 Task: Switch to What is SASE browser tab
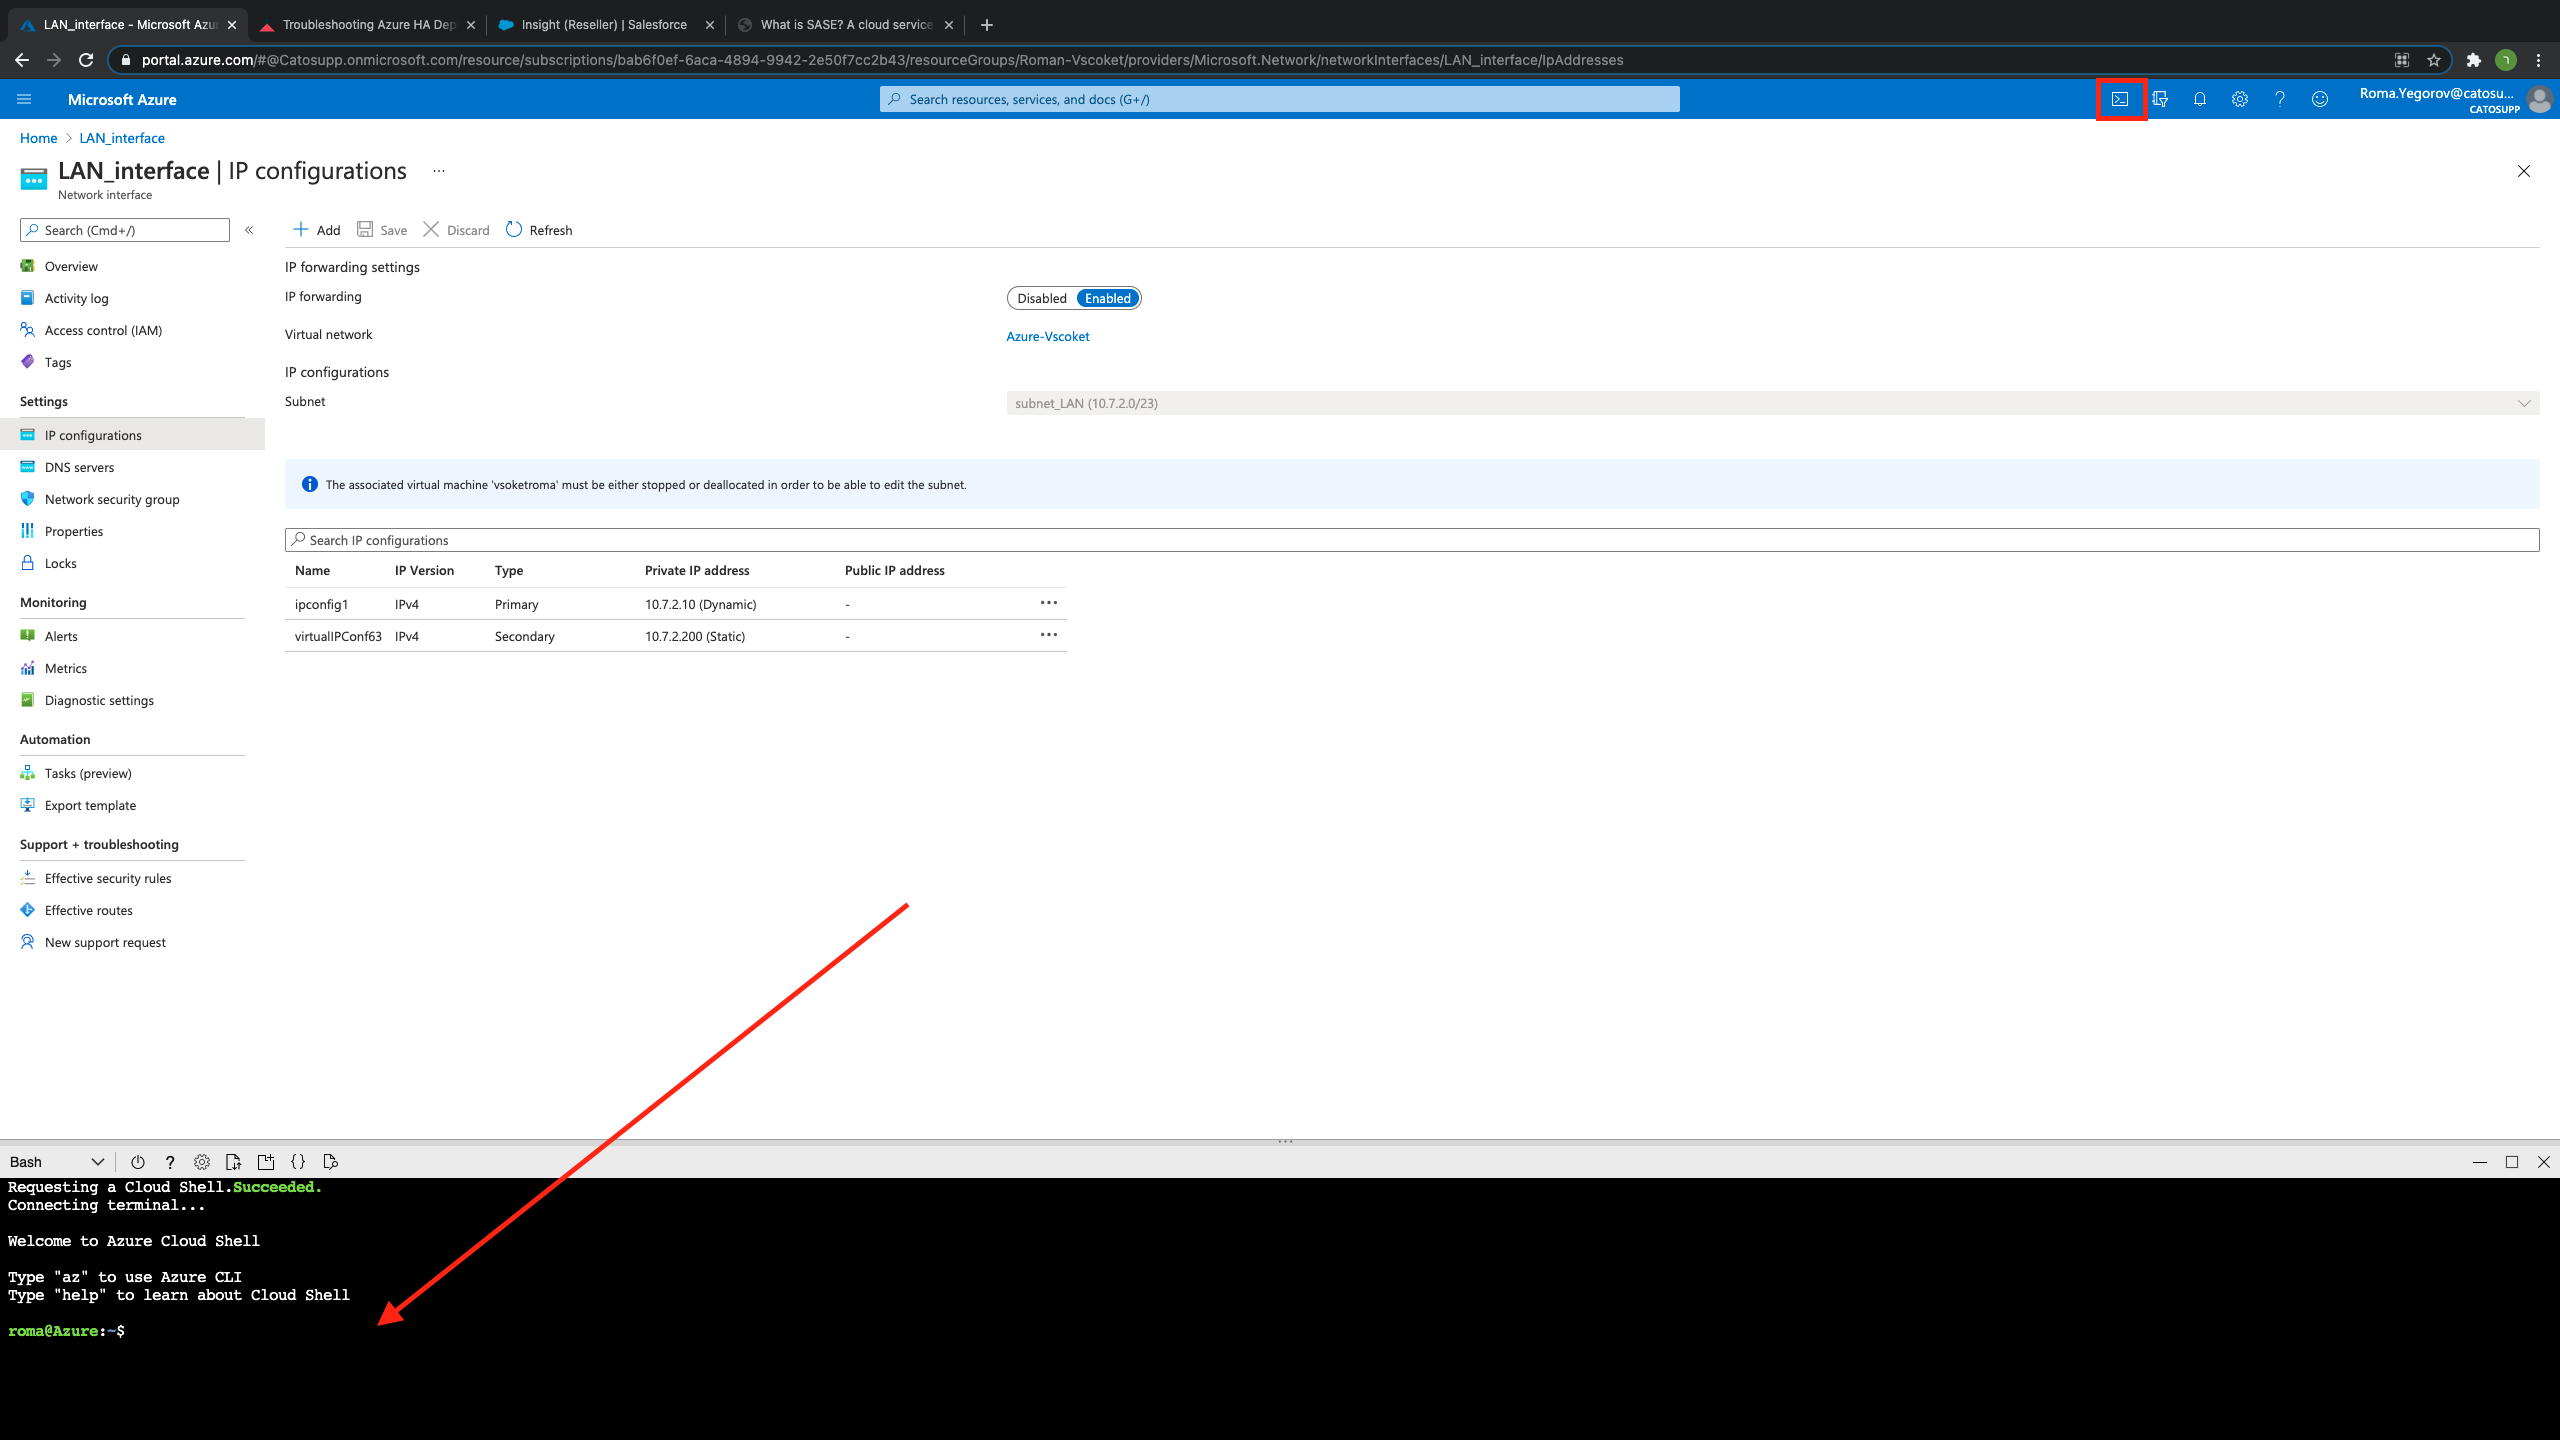[846, 25]
